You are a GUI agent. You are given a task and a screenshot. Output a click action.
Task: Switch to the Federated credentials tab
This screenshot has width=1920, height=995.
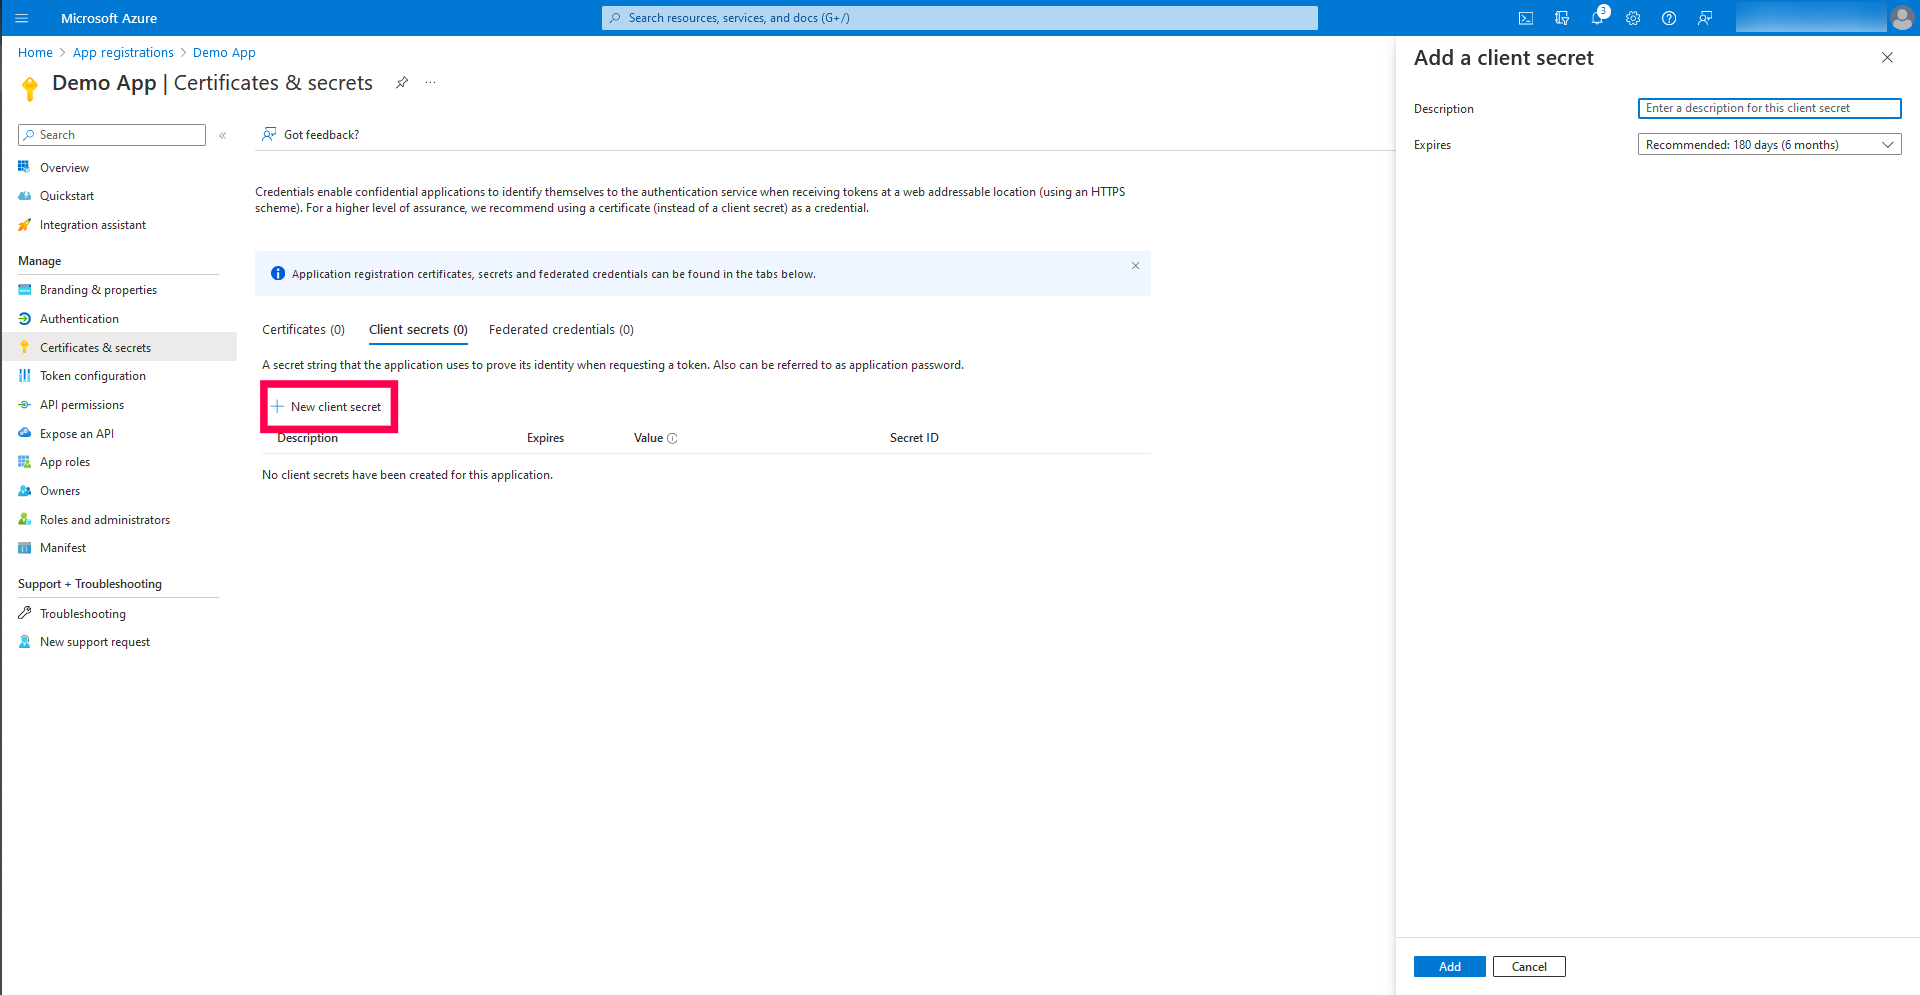pyautogui.click(x=560, y=329)
